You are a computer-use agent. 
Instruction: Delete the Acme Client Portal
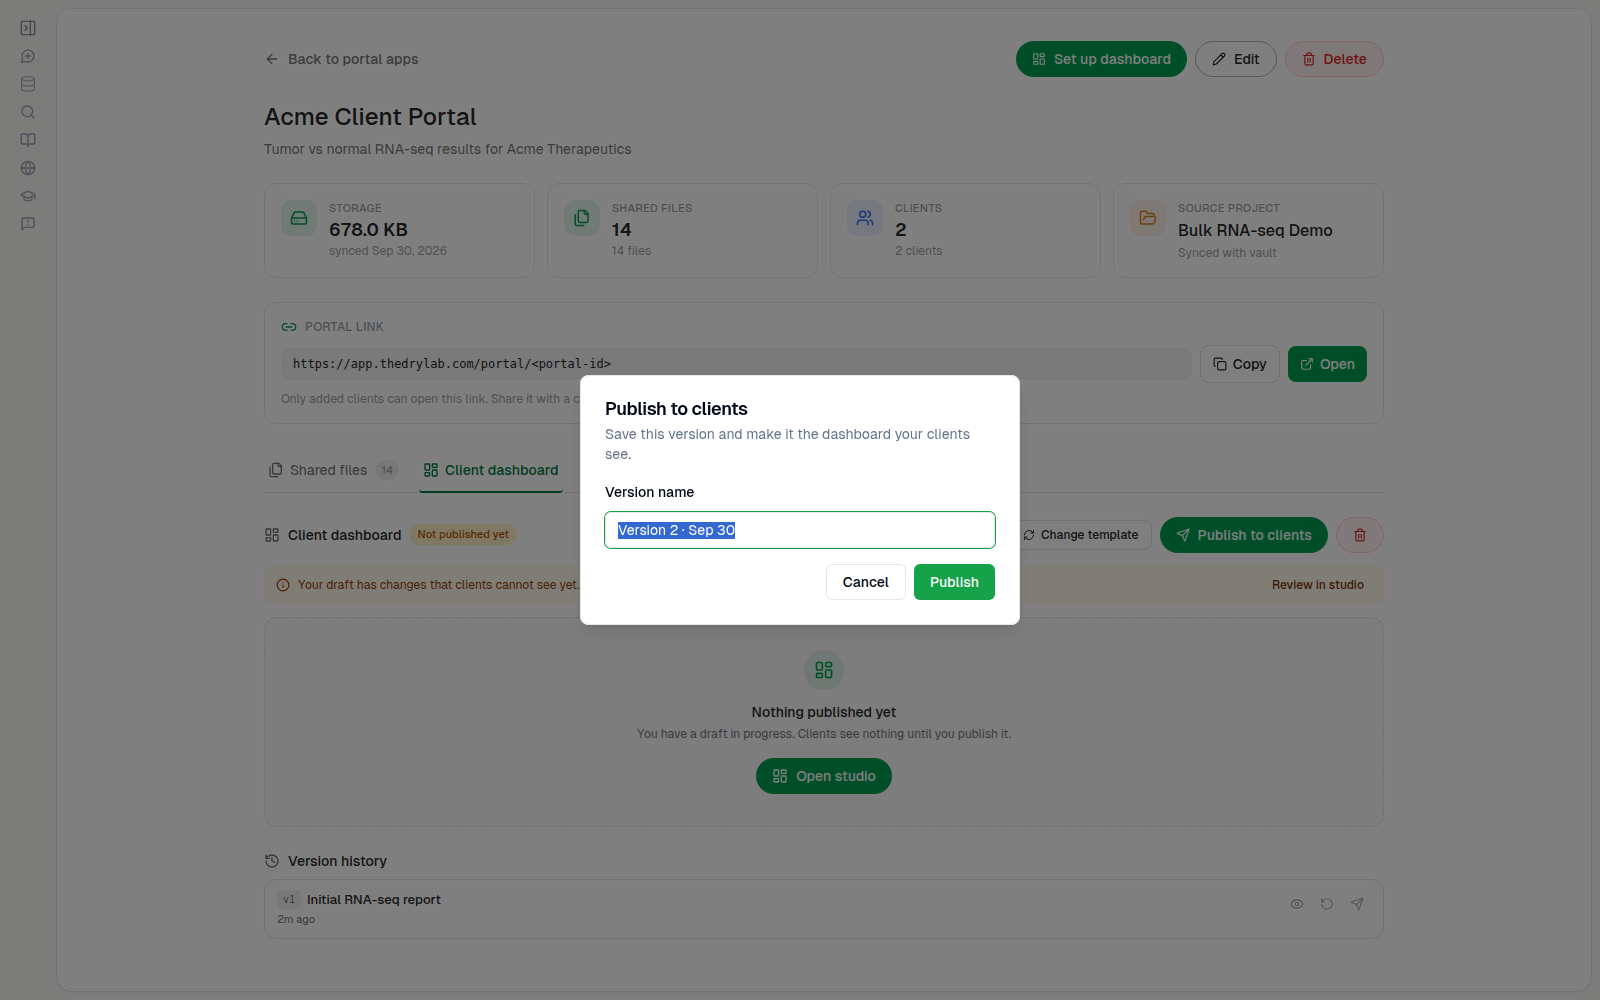point(1334,59)
